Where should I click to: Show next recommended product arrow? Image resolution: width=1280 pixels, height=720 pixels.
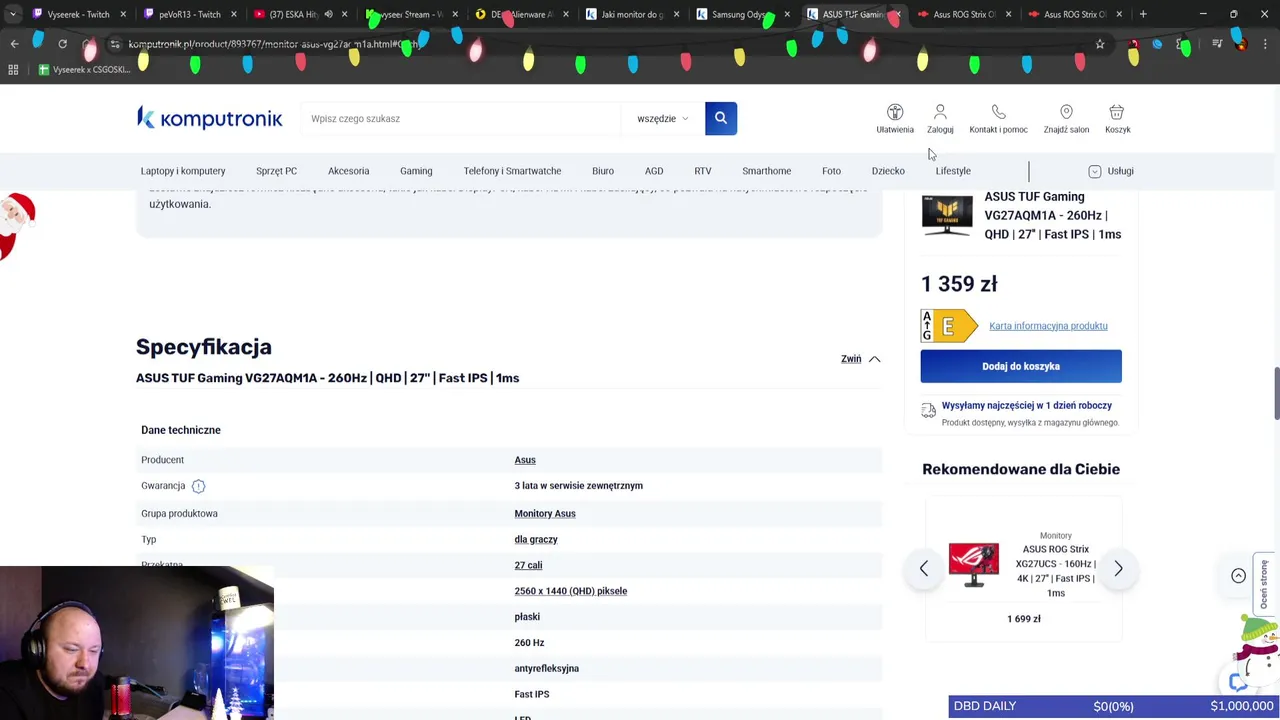1118,568
